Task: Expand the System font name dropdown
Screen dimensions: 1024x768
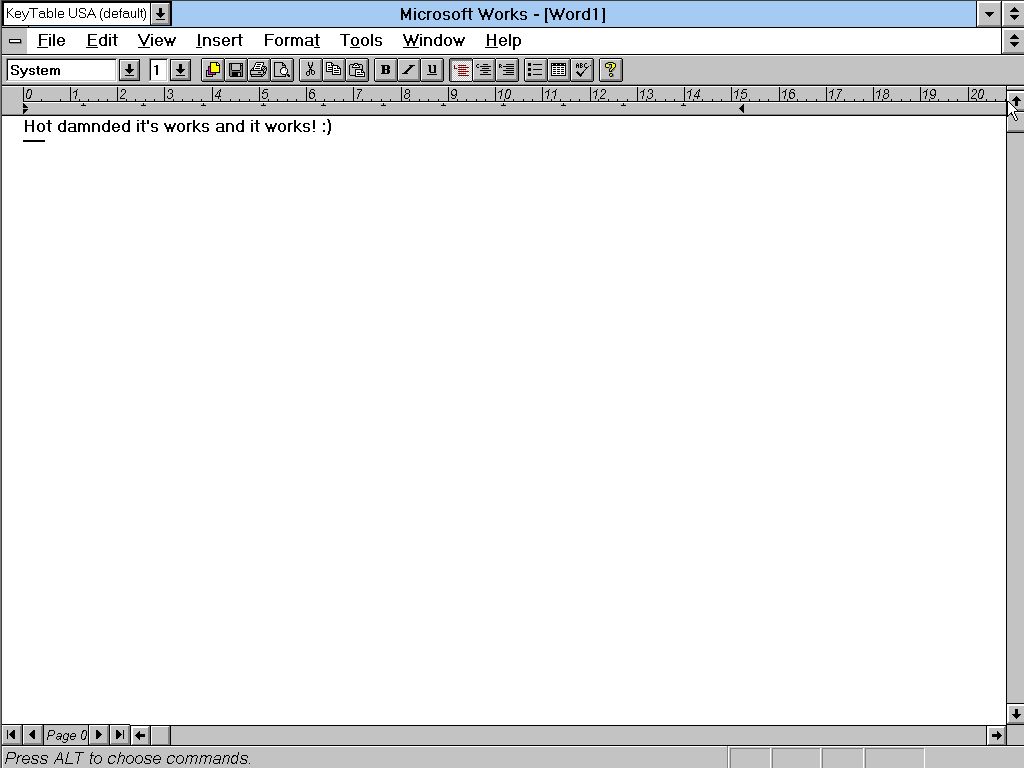Action: coord(129,70)
